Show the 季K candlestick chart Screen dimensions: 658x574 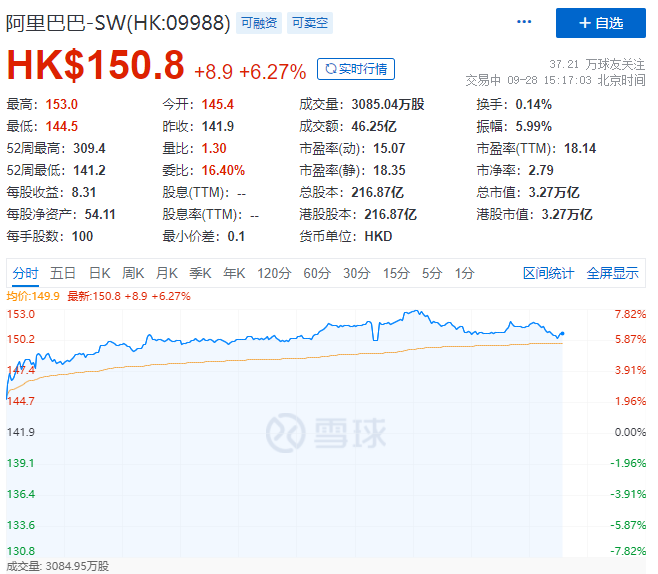click(200, 273)
